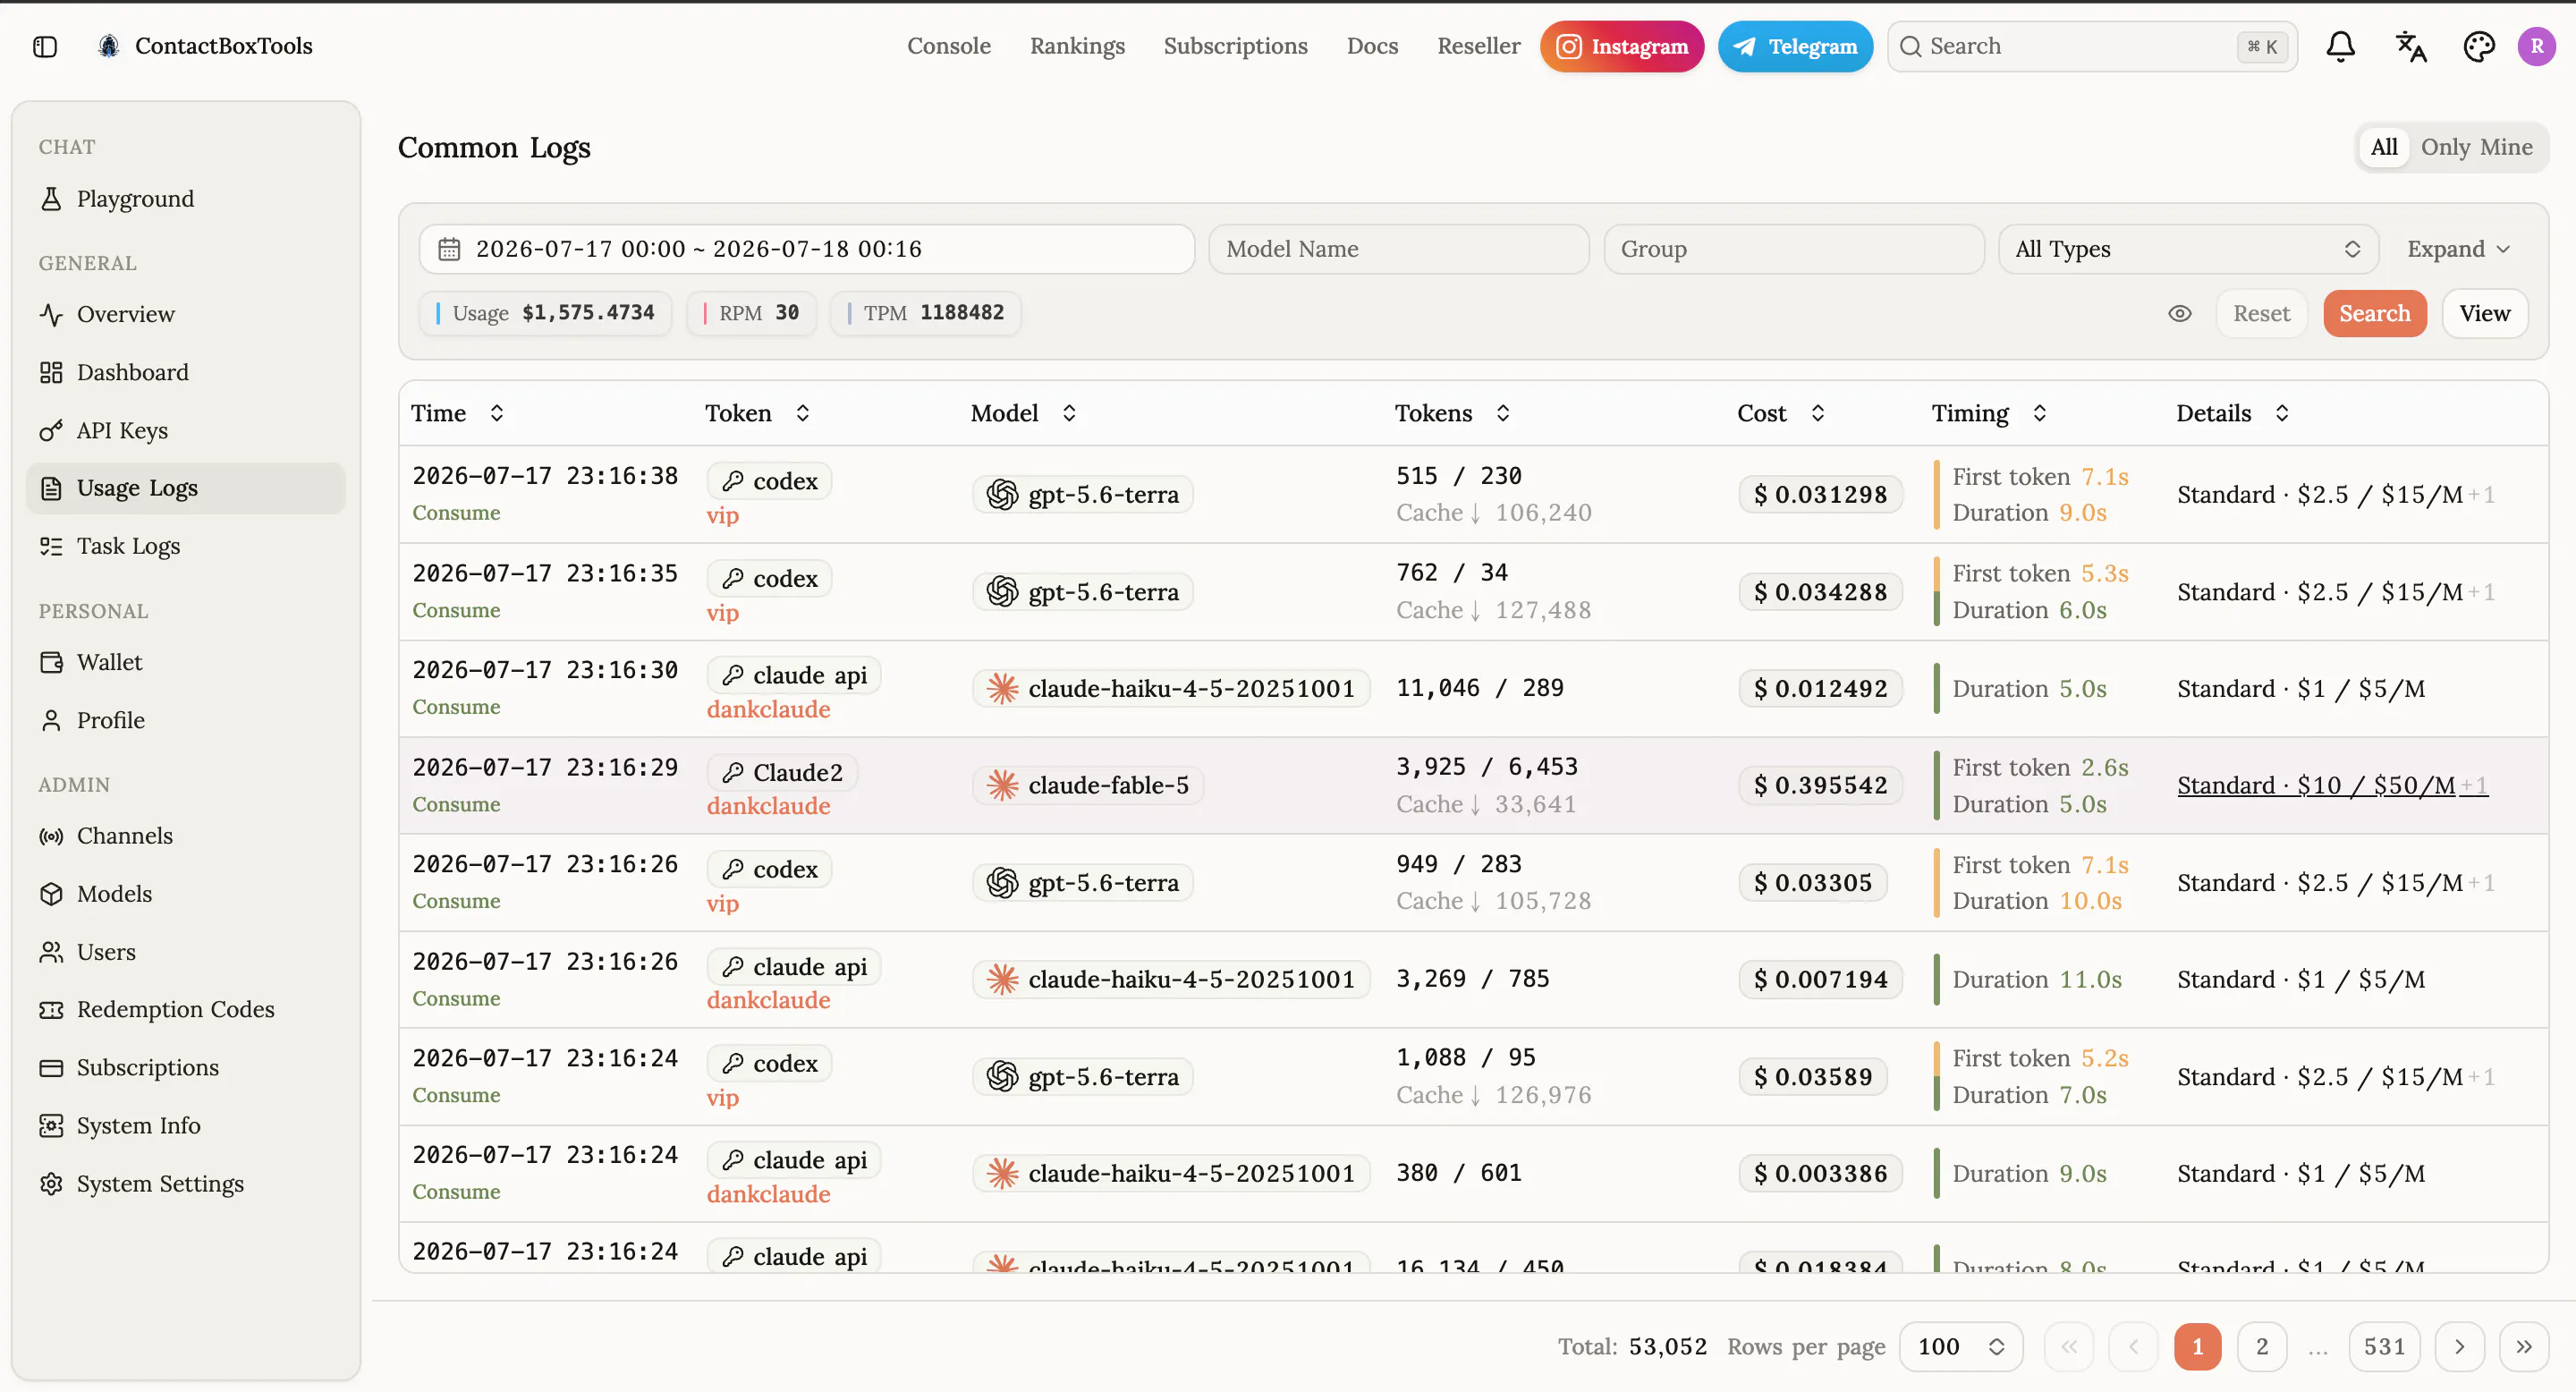Viewport: 2576px width, 1392px height.
Task: Open Channels admin page
Action: [186, 836]
